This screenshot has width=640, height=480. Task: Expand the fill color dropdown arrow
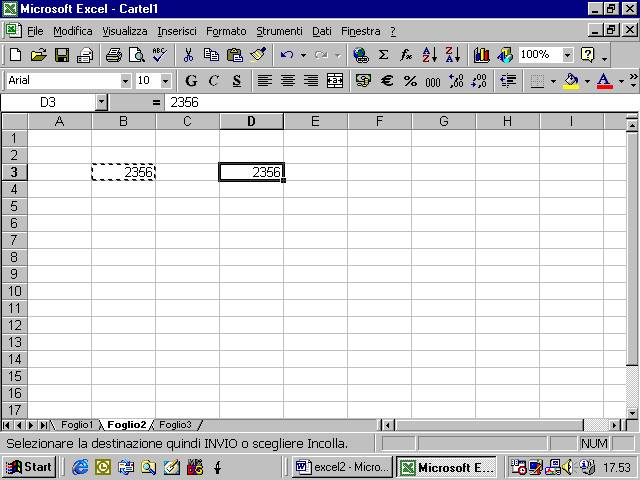587,81
